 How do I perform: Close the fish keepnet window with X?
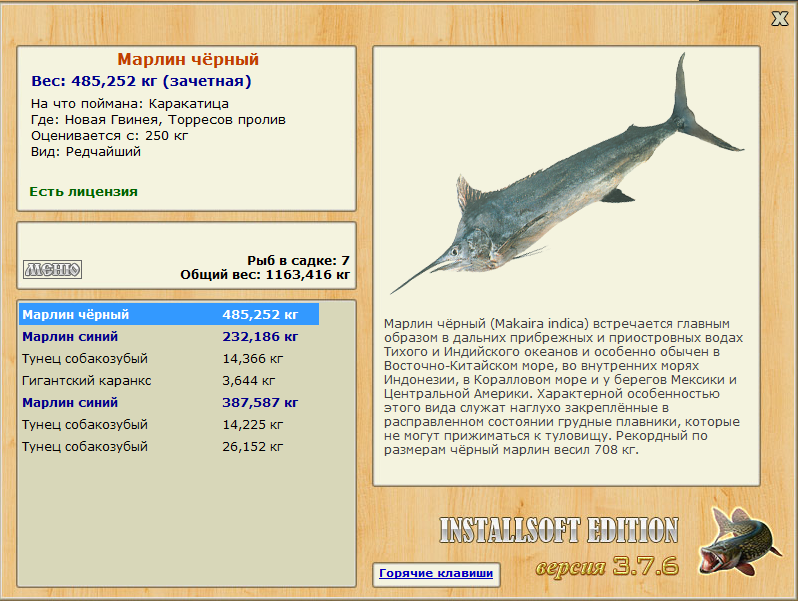(x=779, y=19)
